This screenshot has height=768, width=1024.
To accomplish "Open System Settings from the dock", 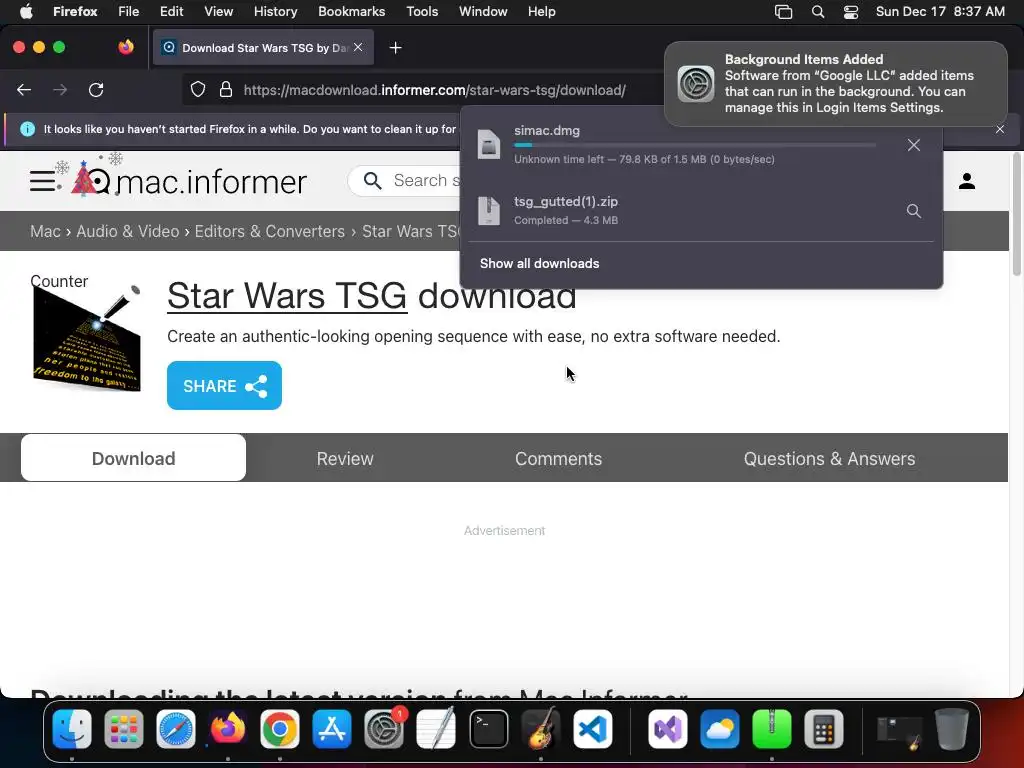I will tap(384, 729).
